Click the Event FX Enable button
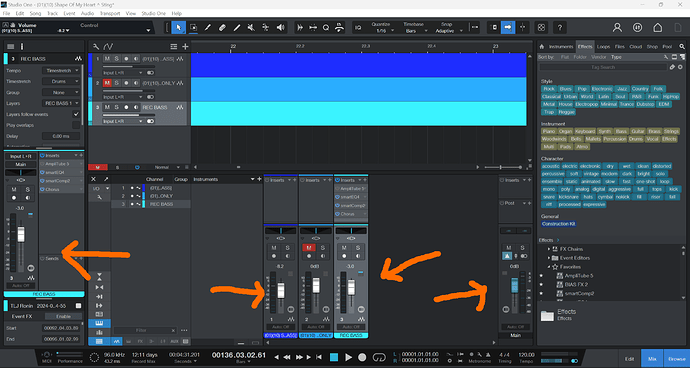Viewport: 690px width, 368px height. pyautogui.click(x=63, y=316)
